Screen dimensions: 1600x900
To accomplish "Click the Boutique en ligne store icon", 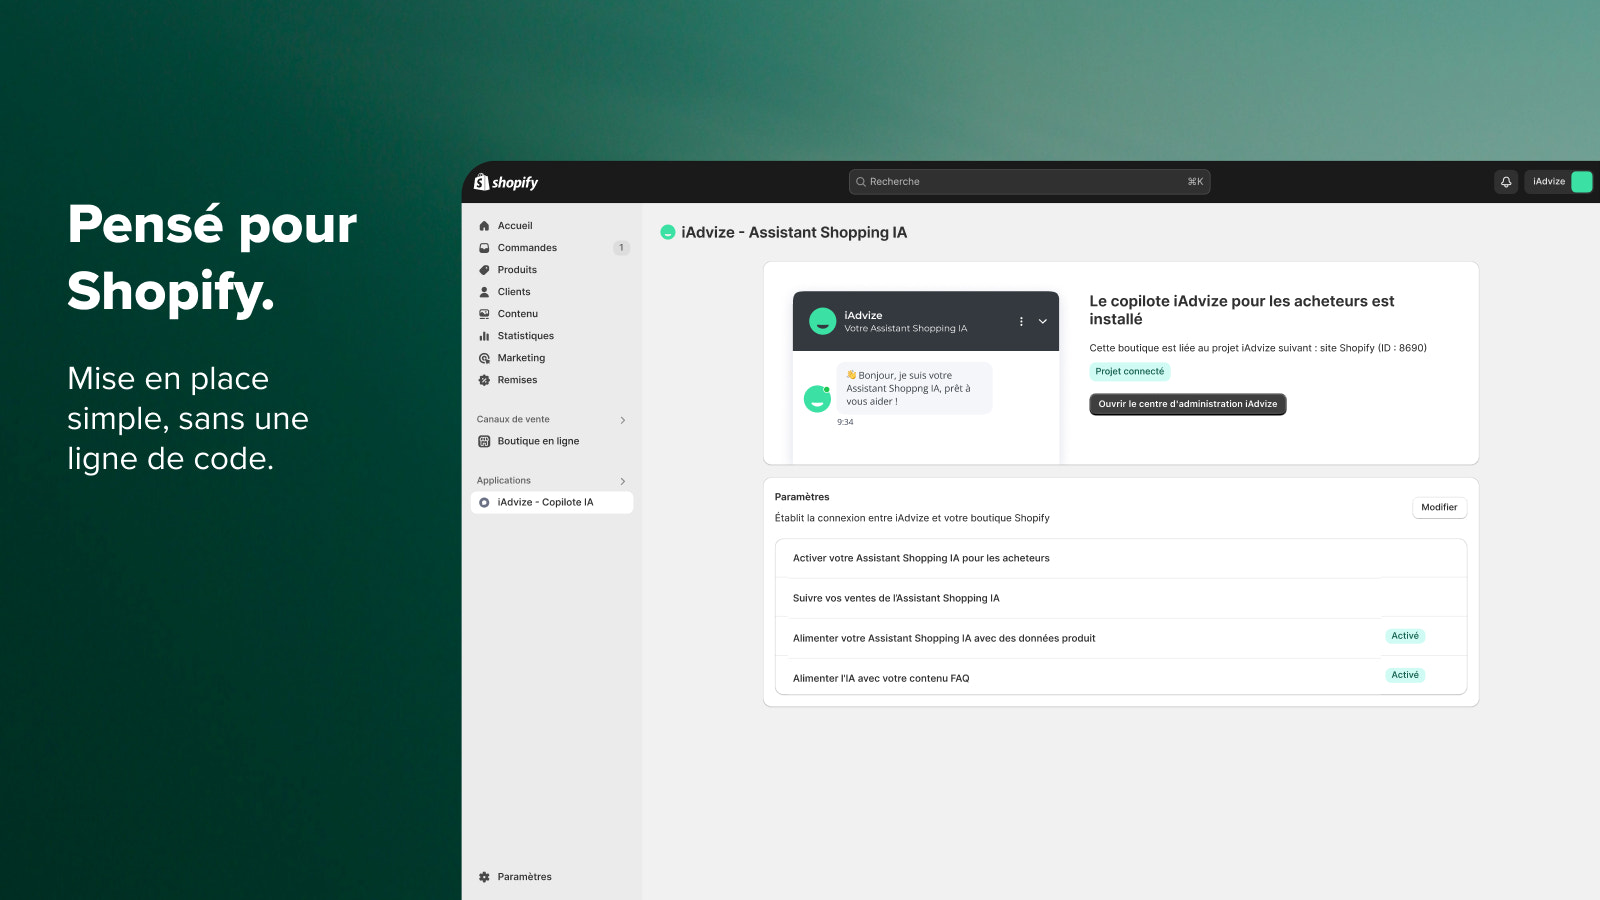I will [x=484, y=441].
